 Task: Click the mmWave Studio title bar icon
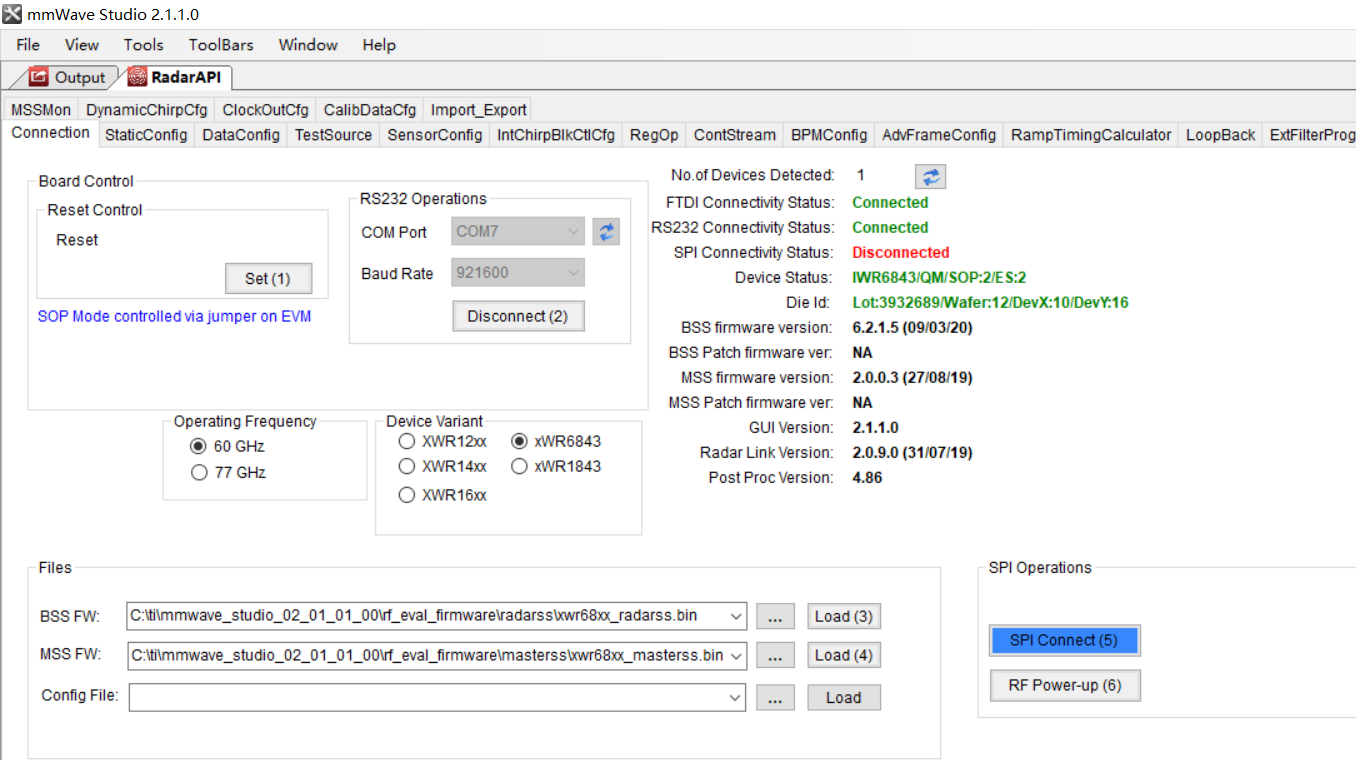12,15
